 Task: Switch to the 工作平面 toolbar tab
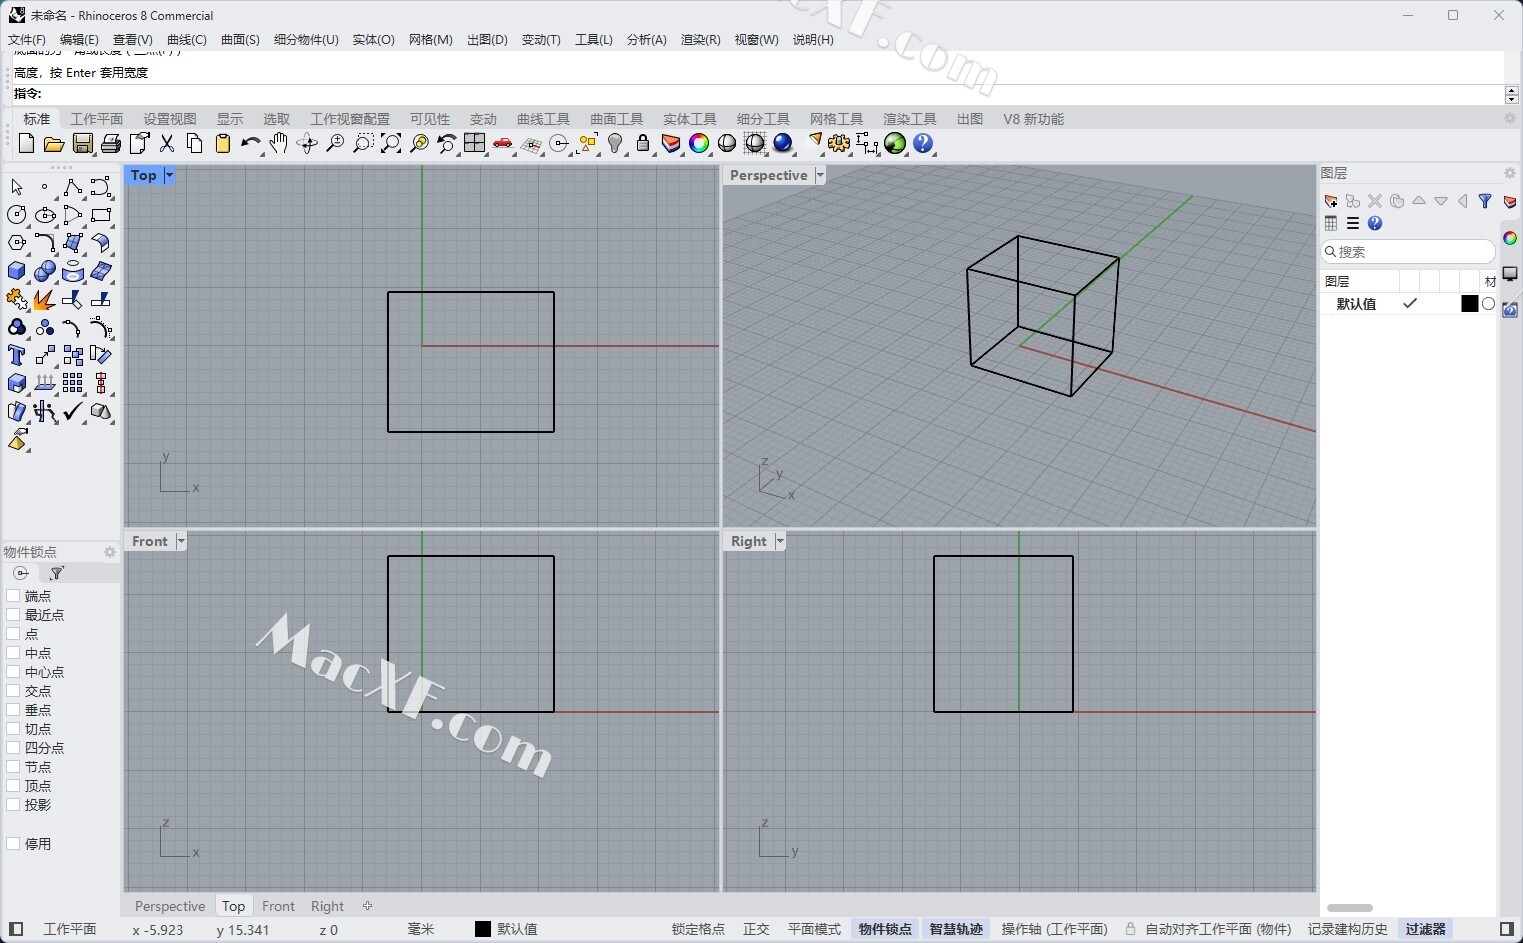point(97,119)
